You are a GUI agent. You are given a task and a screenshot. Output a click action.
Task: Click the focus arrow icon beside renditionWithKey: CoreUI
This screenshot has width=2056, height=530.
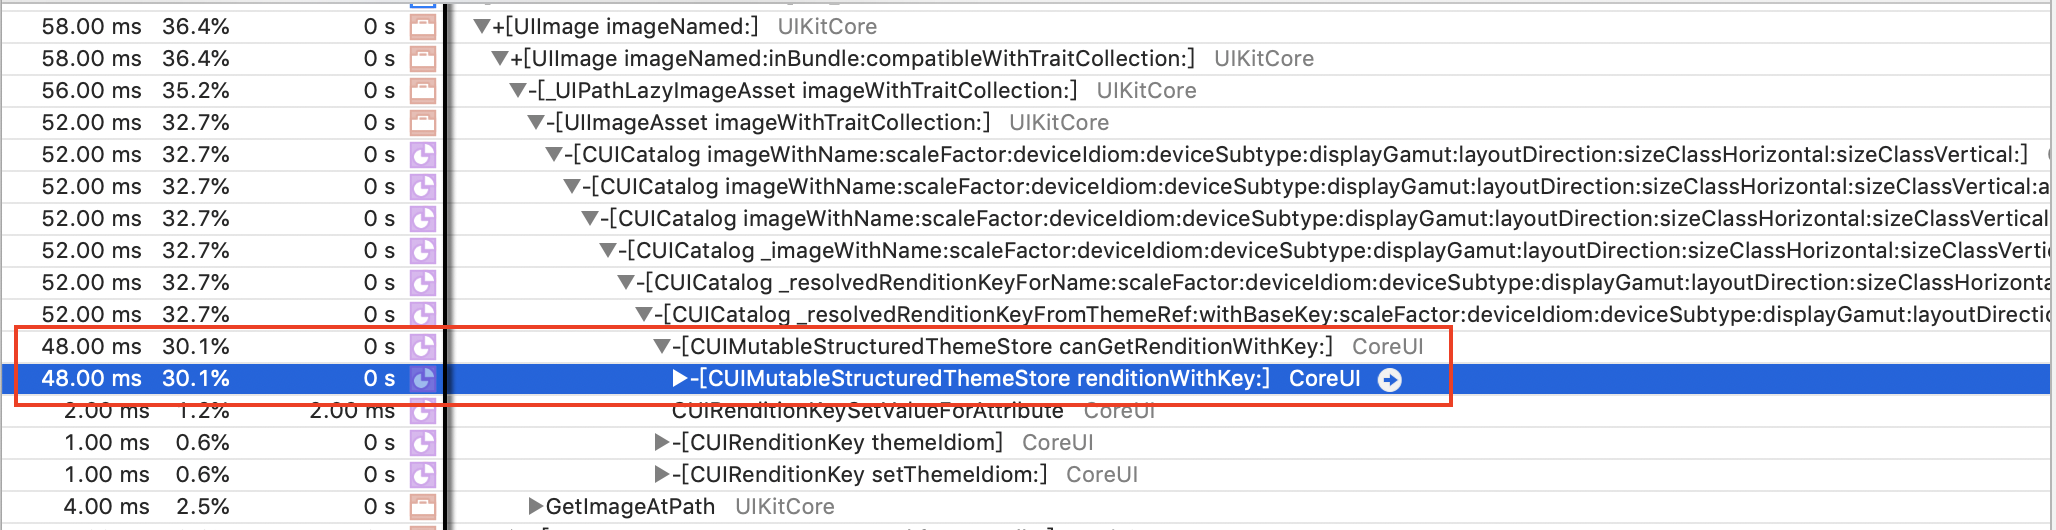coord(1390,379)
